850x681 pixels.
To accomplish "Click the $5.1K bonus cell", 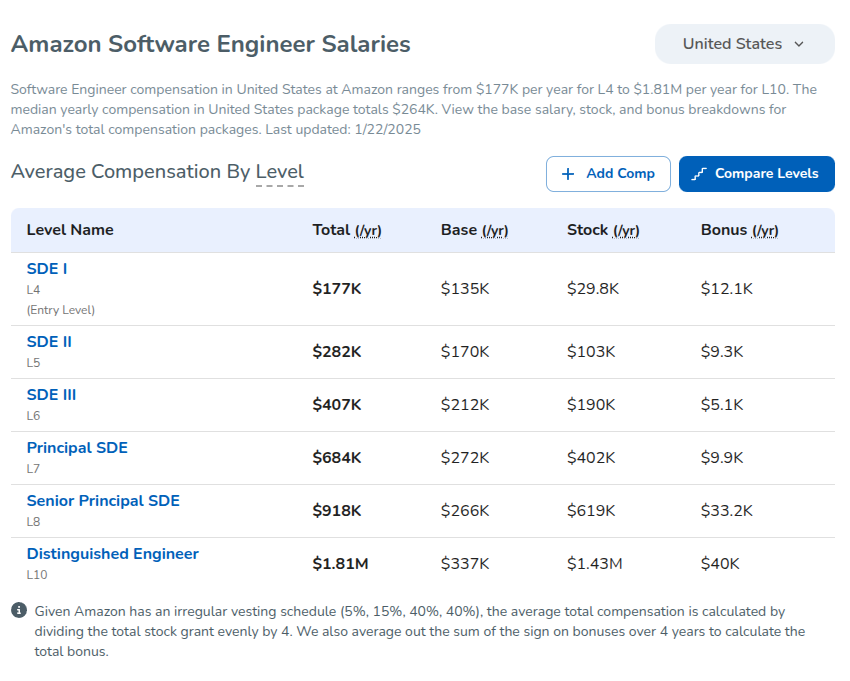I will coord(722,405).
